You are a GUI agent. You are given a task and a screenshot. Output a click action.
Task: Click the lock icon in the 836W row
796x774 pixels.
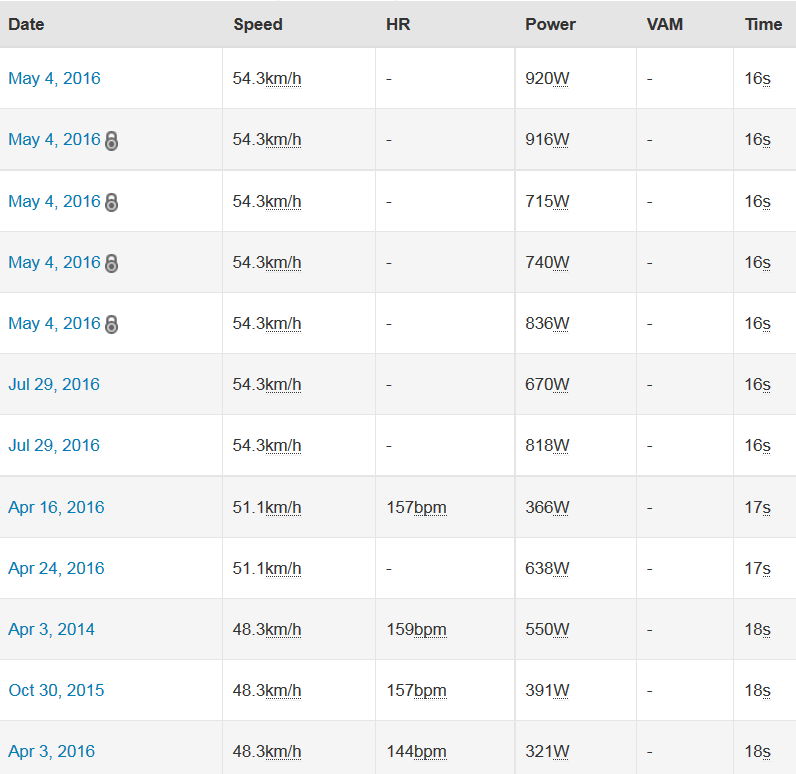tap(112, 324)
